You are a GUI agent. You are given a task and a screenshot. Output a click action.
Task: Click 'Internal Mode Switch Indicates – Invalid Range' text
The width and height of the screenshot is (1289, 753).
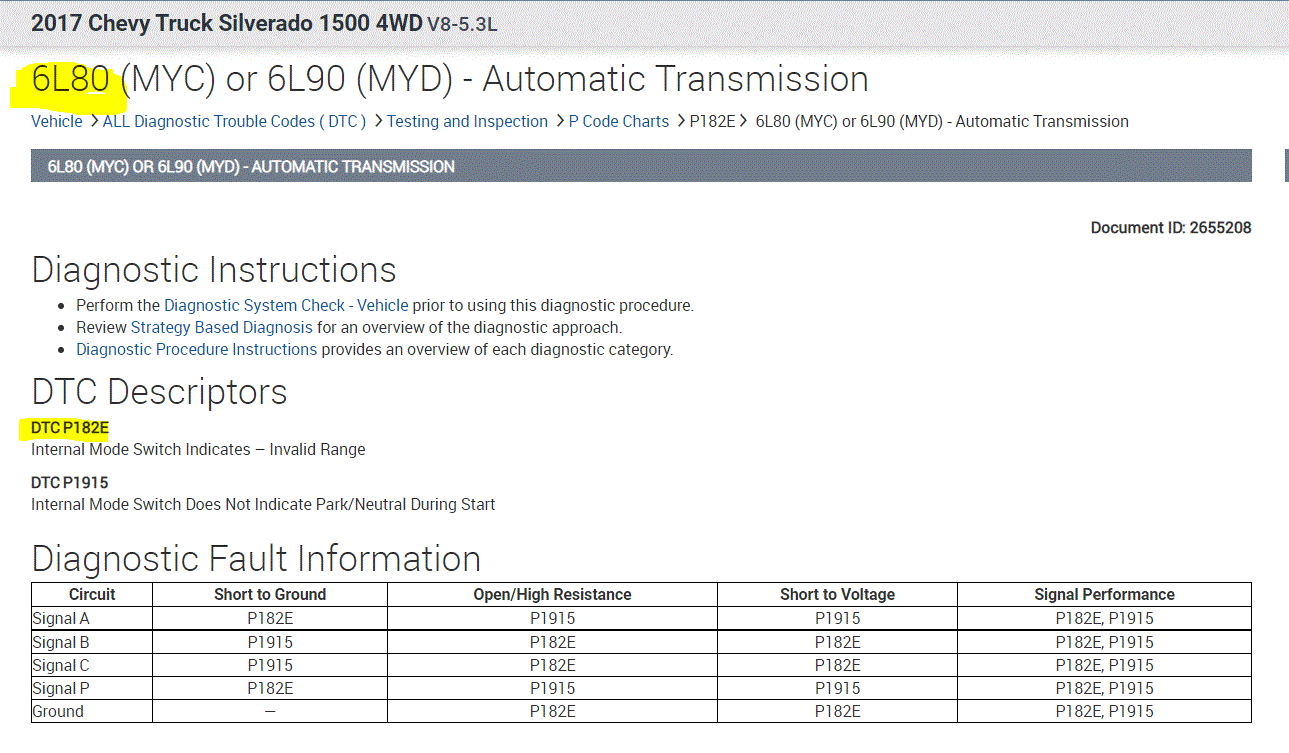click(x=198, y=449)
